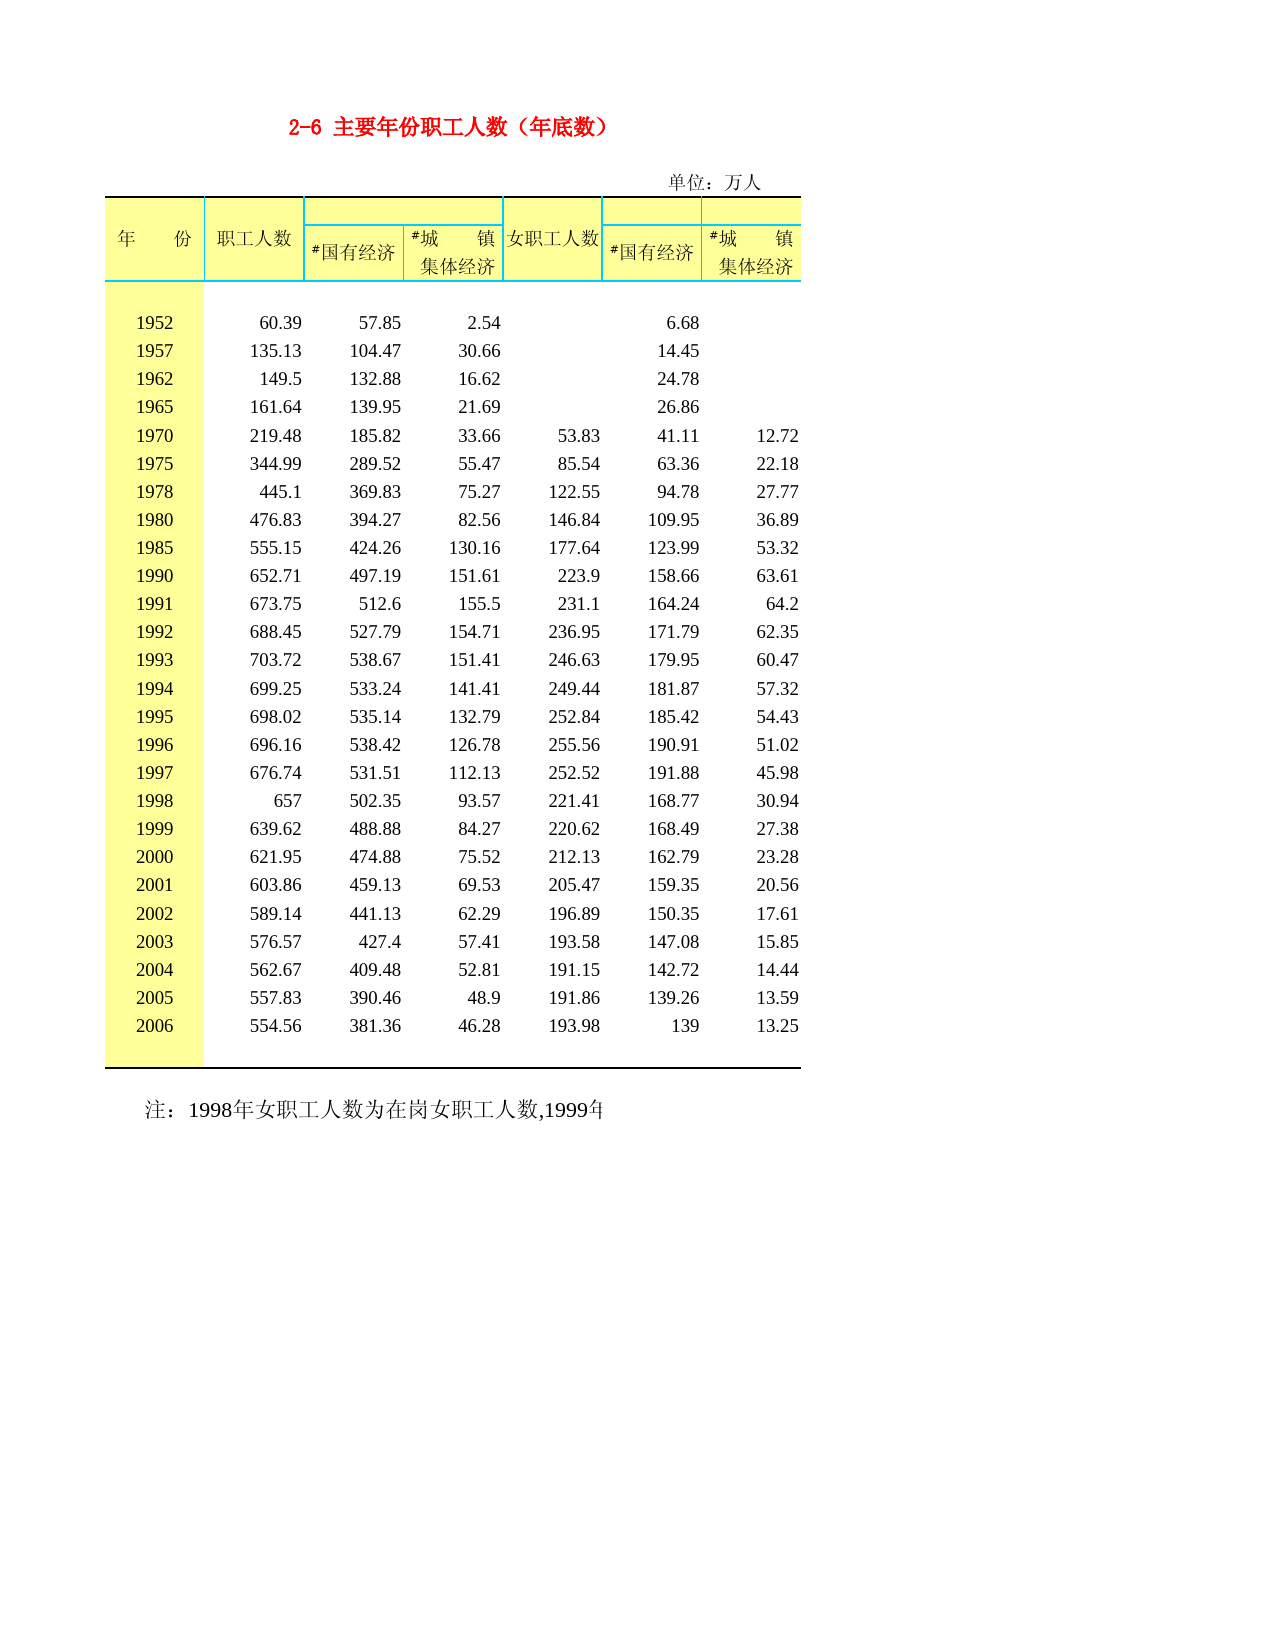Click the value 698.02
The image size is (1275, 1650).
276,717
